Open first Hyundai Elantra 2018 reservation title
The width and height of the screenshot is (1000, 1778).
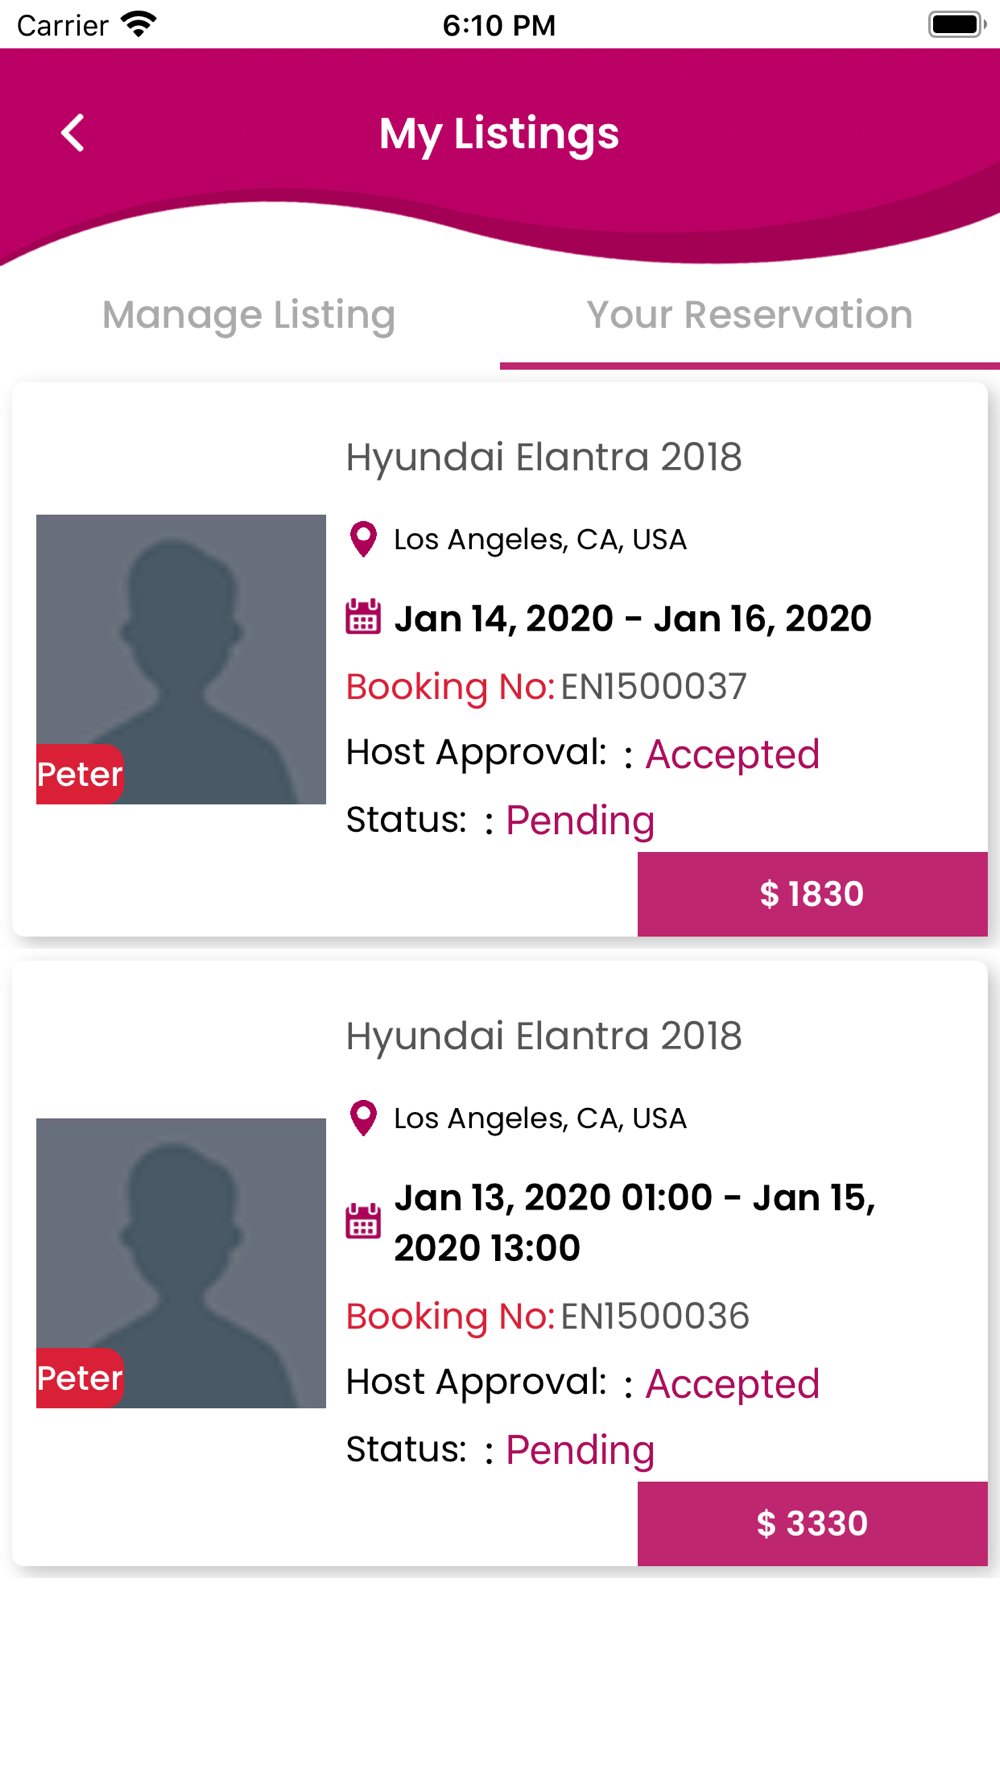point(544,457)
